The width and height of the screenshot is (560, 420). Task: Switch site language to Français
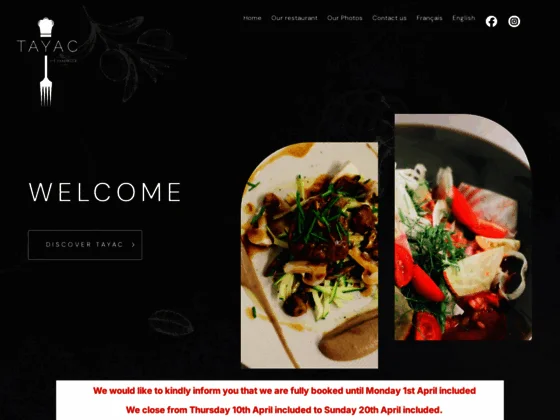pyautogui.click(x=429, y=18)
